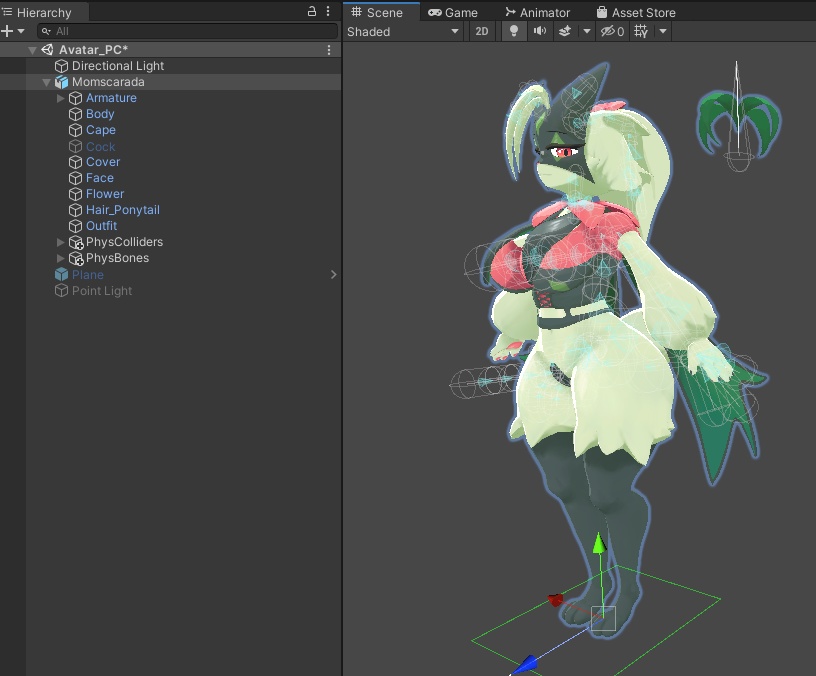The height and width of the screenshot is (676, 816).
Task: Click the blue Z-axis move handle
Action: click(x=524, y=665)
